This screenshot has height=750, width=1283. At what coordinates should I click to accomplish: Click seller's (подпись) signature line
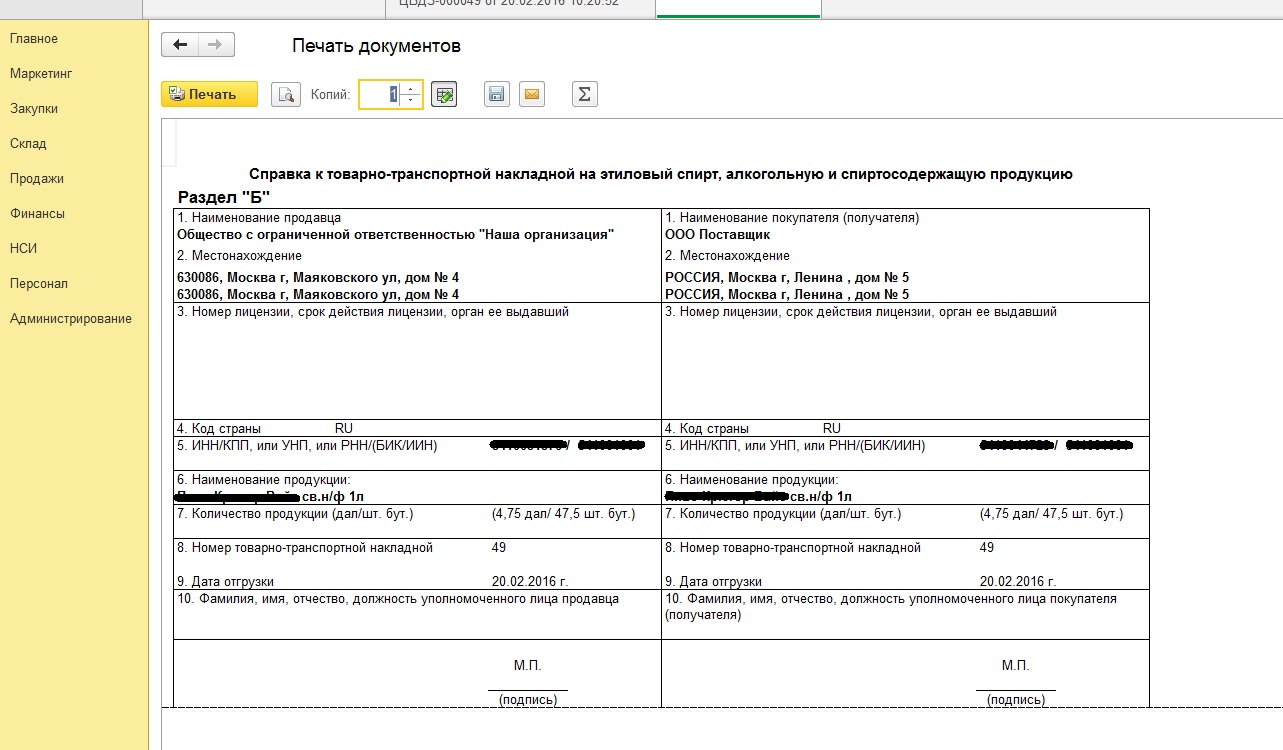[x=528, y=700]
